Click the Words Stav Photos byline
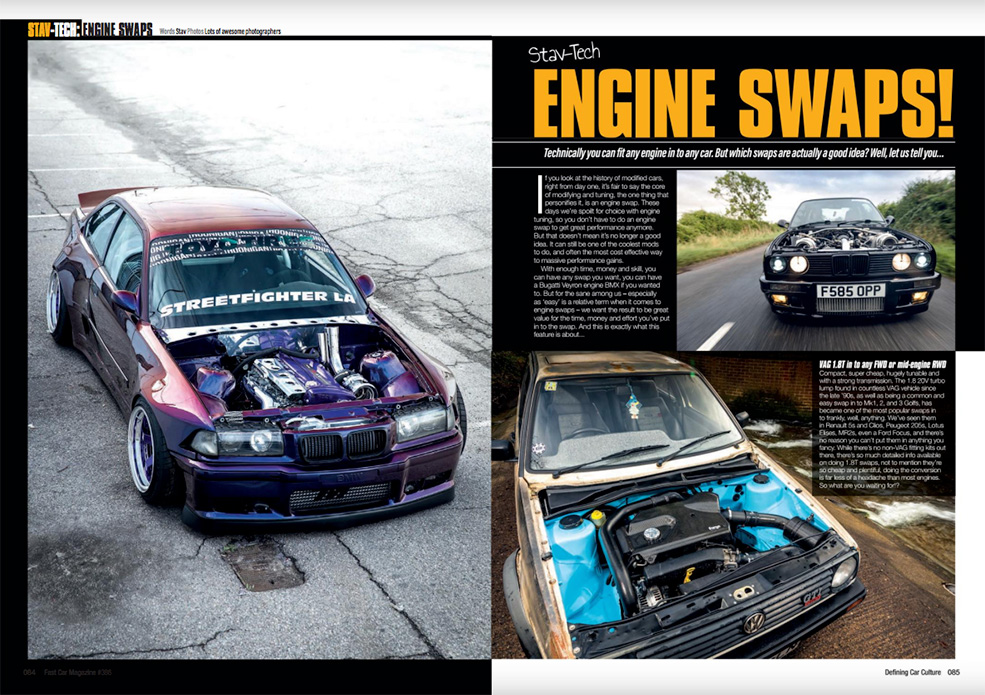Viewport: 985px width, 695px height. point(219,31)
